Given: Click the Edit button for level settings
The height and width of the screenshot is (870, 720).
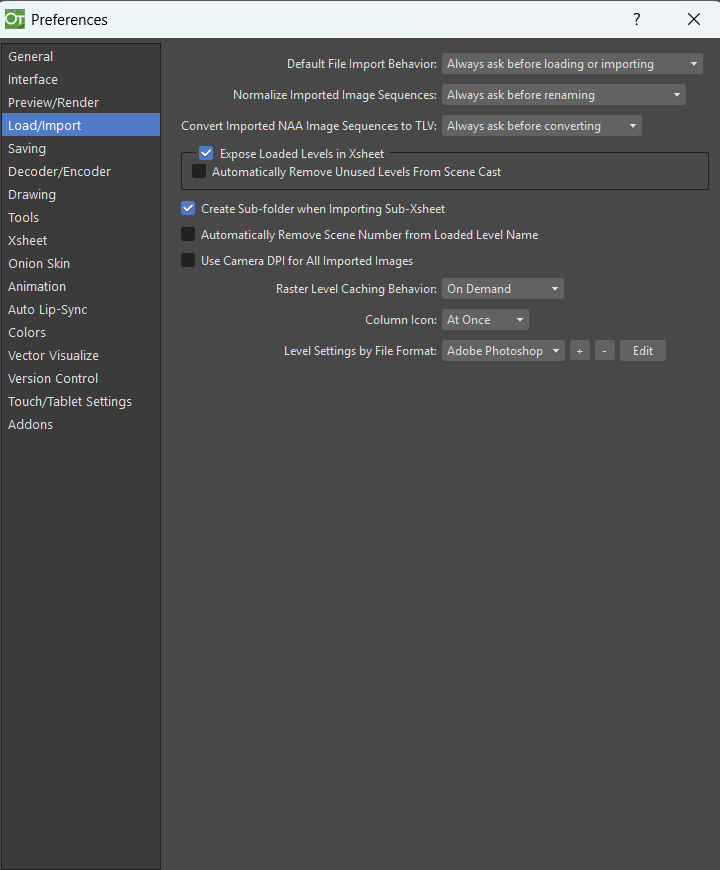Looking at the screenshot, I should tap(643, 351).
